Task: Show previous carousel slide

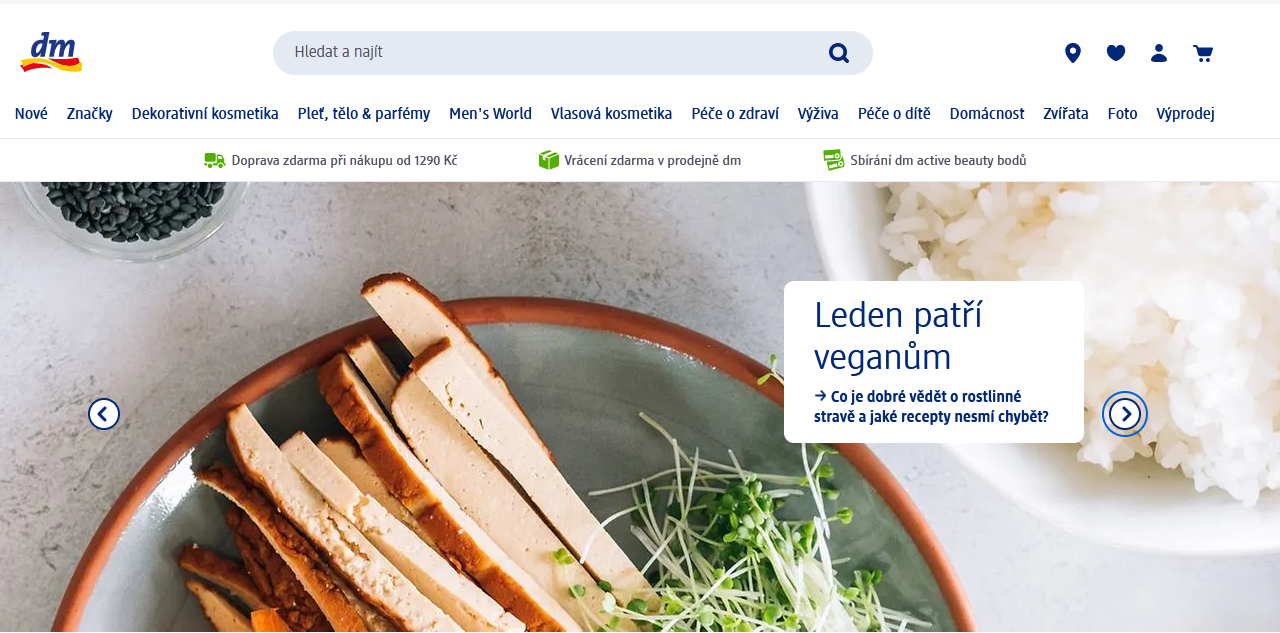Action: tap(104, 414)
